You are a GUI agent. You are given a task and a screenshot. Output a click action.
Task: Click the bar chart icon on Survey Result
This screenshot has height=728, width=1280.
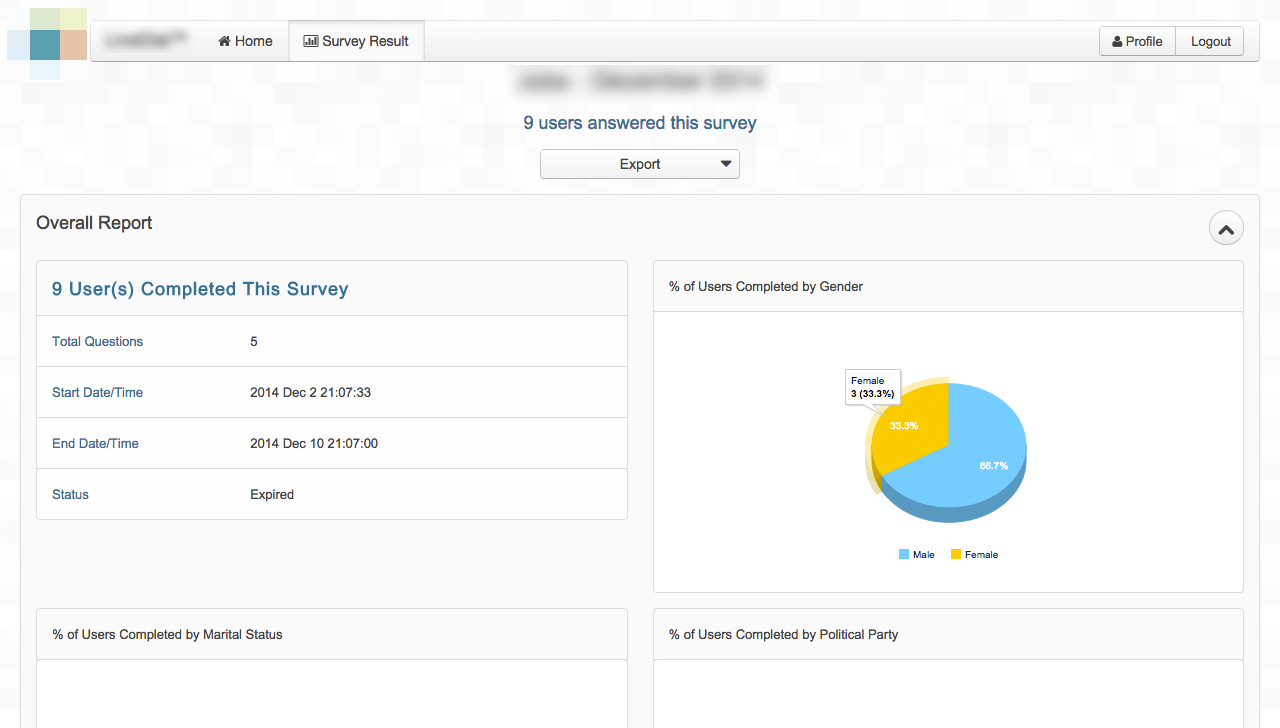click(x=311, y=41)
